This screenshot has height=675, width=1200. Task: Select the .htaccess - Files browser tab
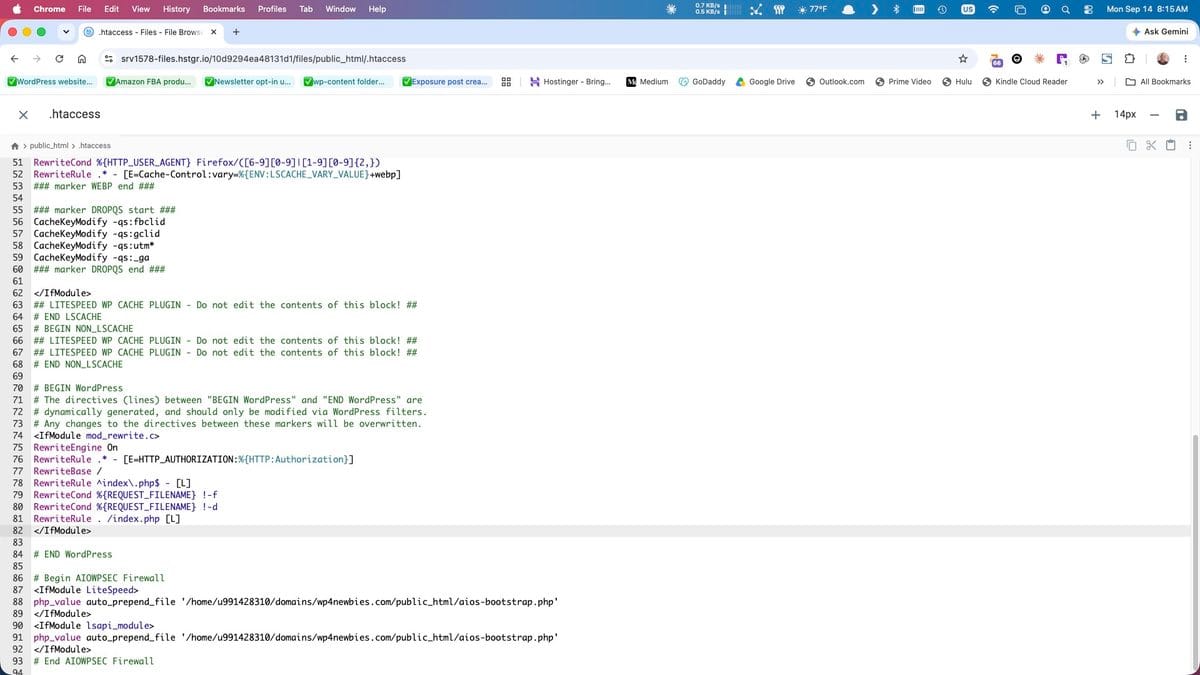coord(150,31)
